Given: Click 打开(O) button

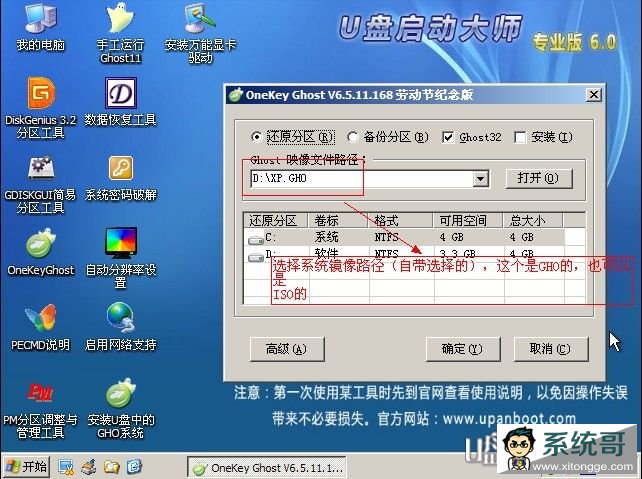Looking at the screenshot, I should click(539, 178).
